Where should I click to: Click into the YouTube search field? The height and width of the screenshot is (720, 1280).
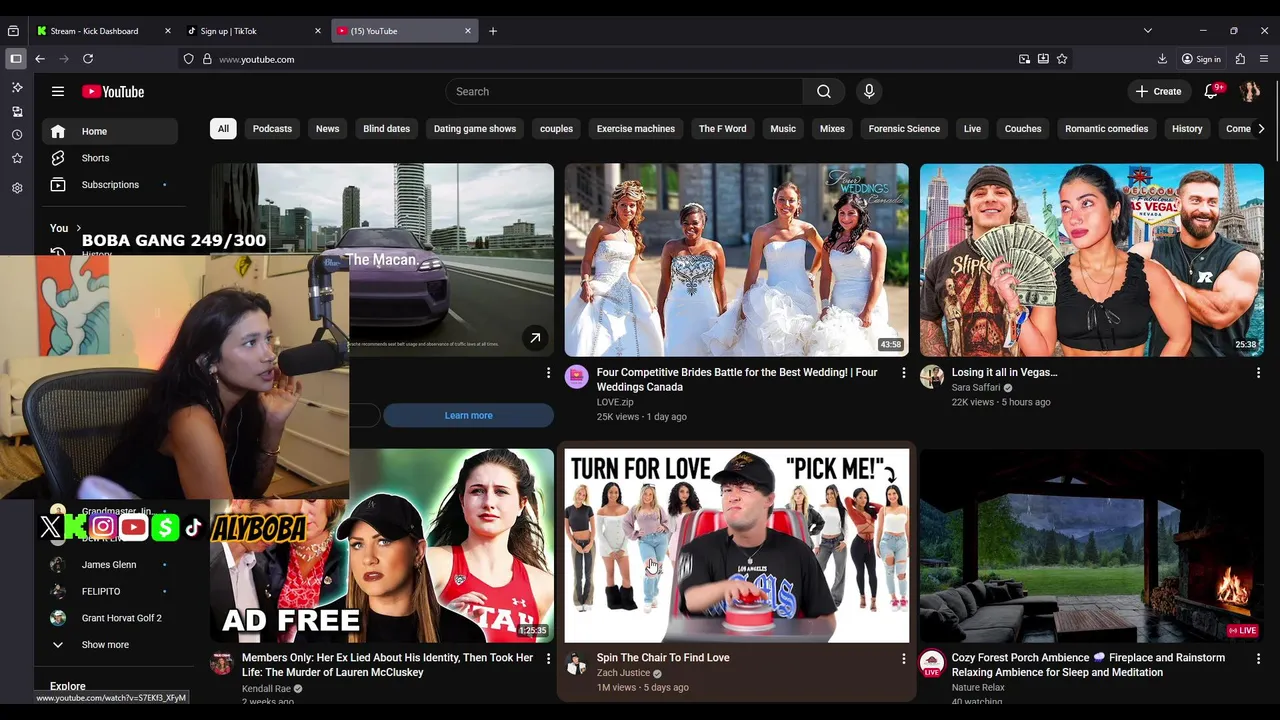pyautogui.click(x=624, y=91)
